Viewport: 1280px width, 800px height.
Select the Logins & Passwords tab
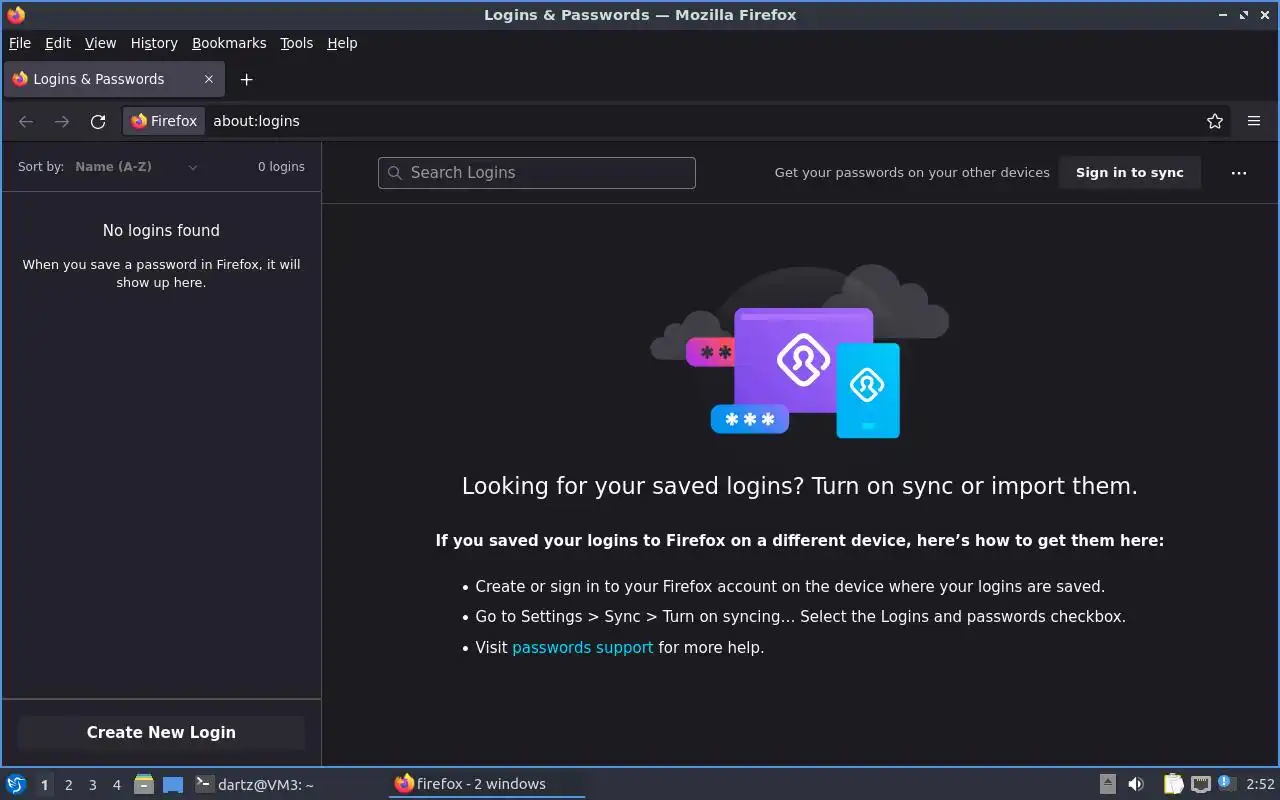[114, 79]
